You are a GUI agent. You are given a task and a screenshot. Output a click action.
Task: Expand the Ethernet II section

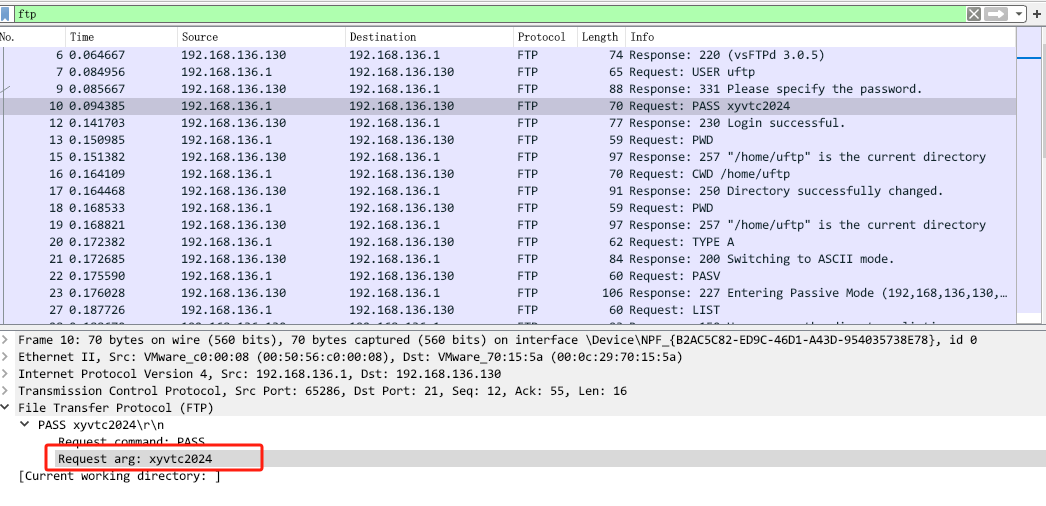pyautogui.click(x=6, y=357)
